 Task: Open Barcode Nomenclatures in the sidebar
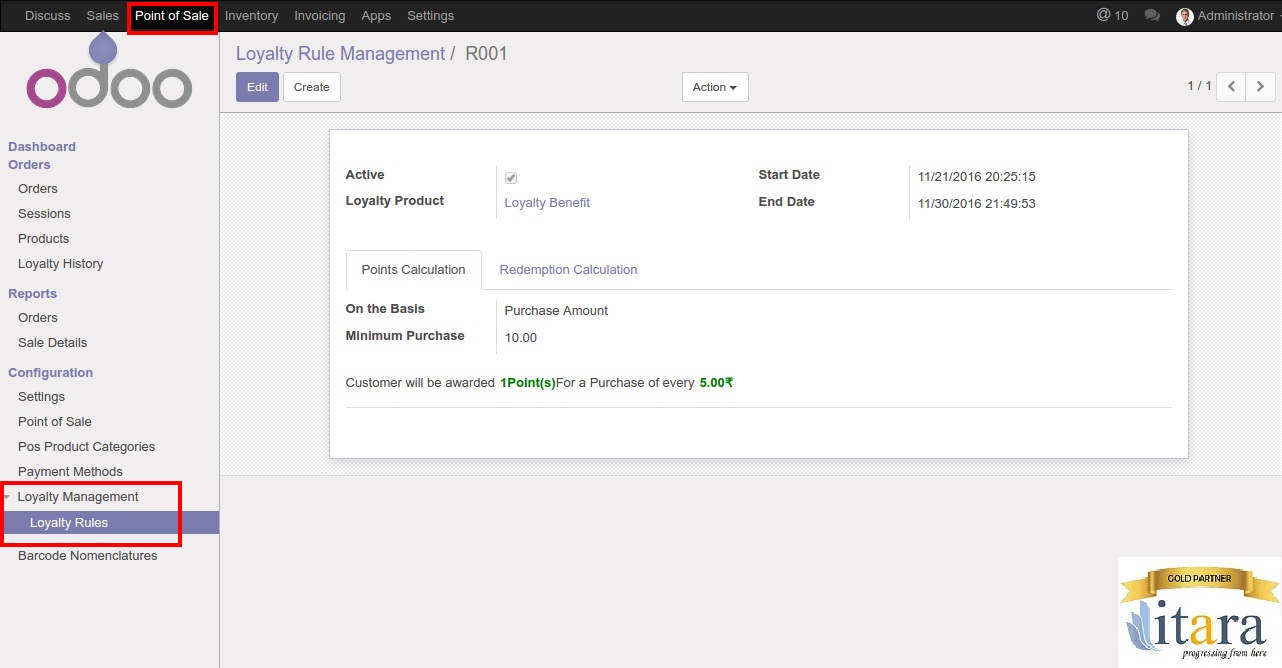tap(88, 556)
